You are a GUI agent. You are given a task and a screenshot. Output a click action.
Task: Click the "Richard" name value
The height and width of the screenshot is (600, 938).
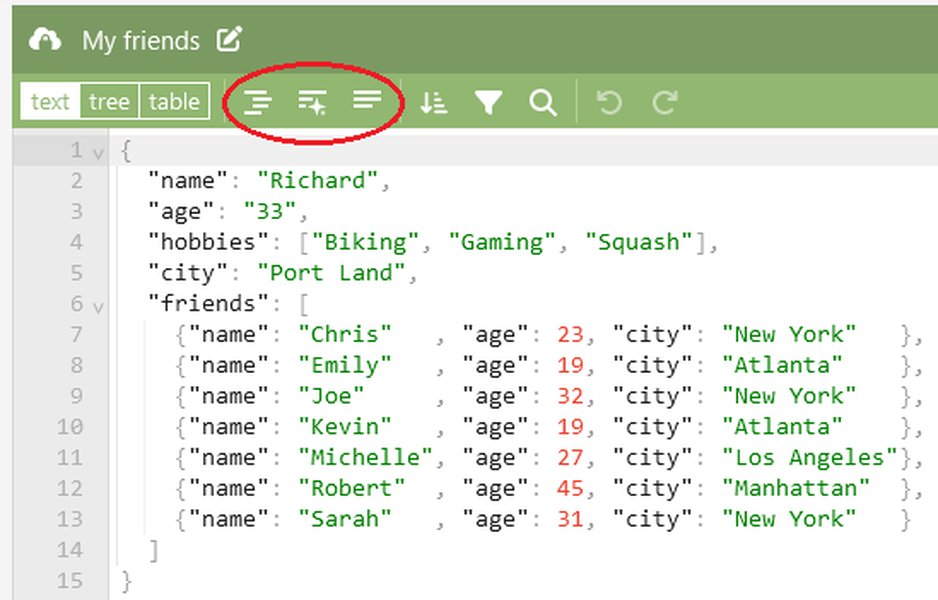318,180
